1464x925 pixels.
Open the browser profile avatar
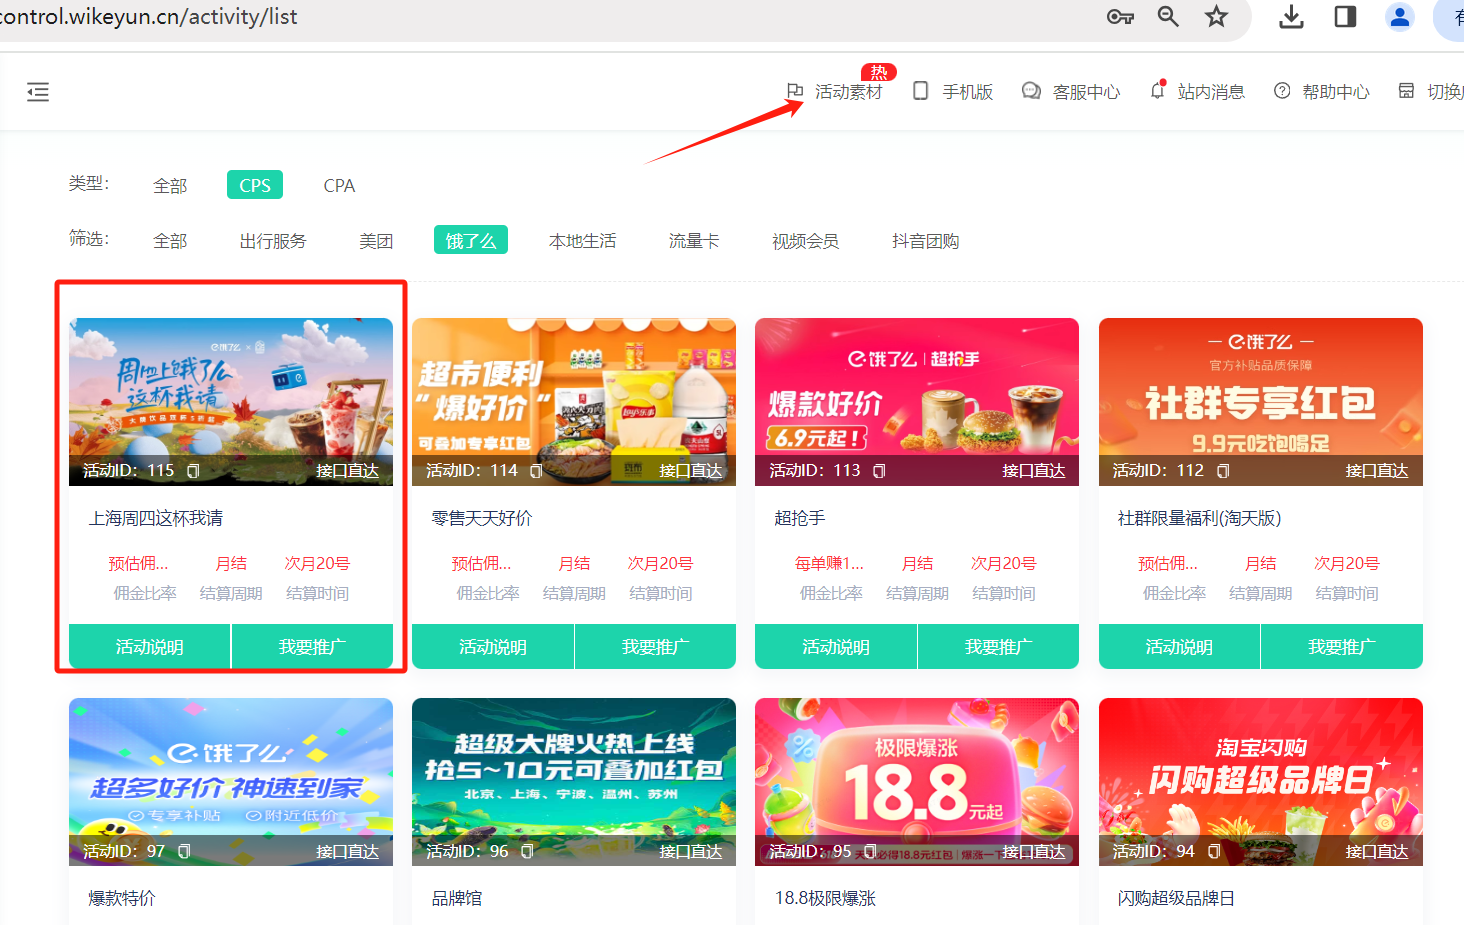(x=1400, y=16)
